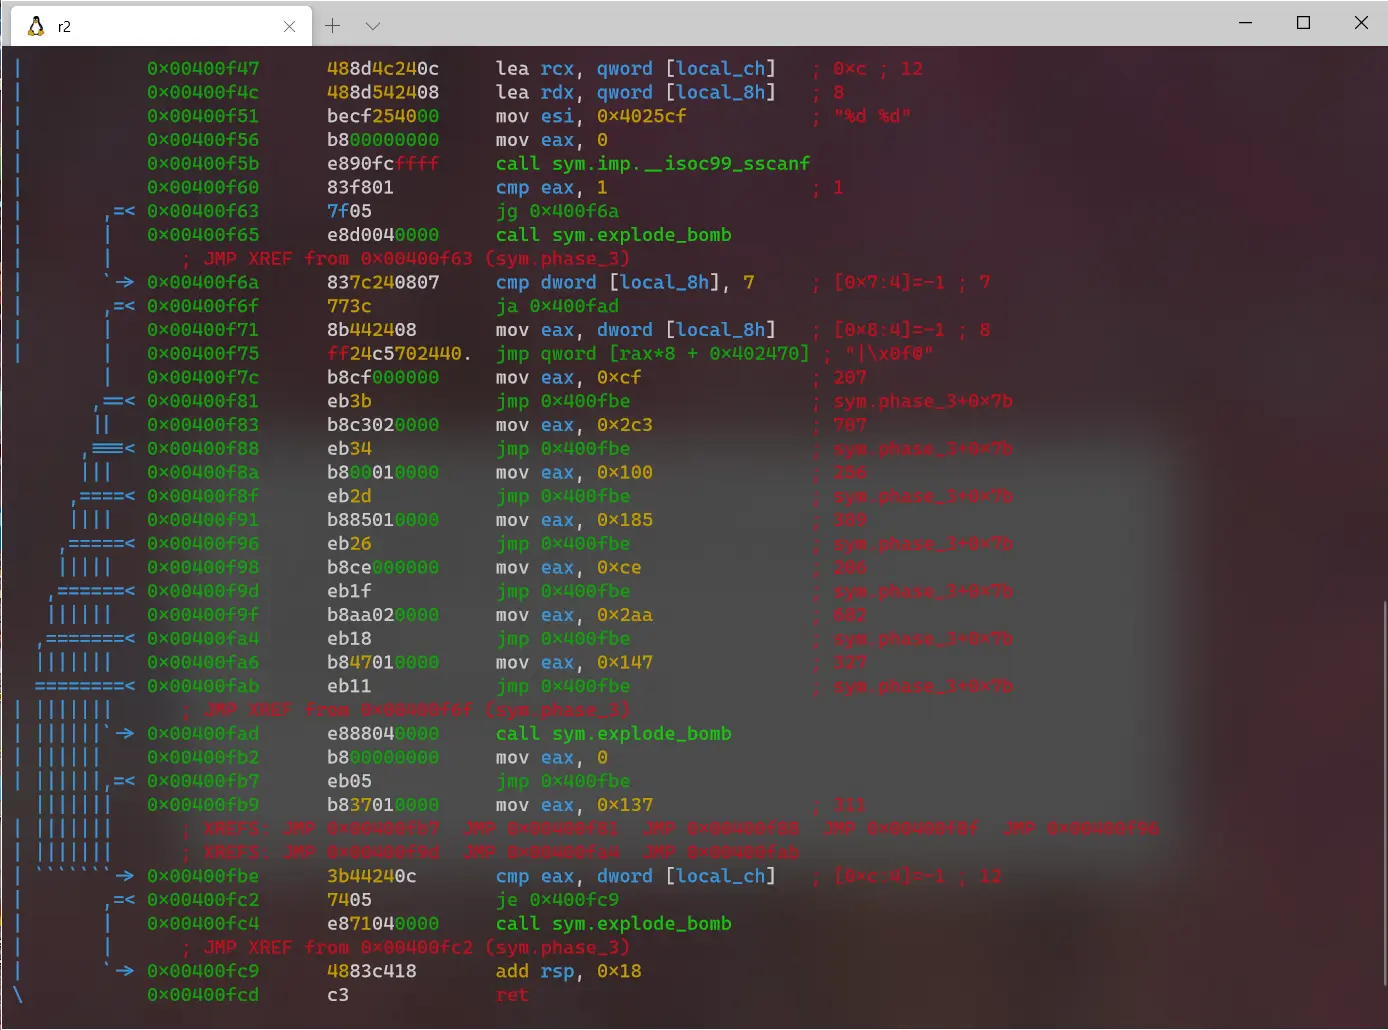Viewport: 1388px width, 1030px height.
Task: Click opcode bytes 4883c418
Action: pyautogui.click(x=372, y=972)
